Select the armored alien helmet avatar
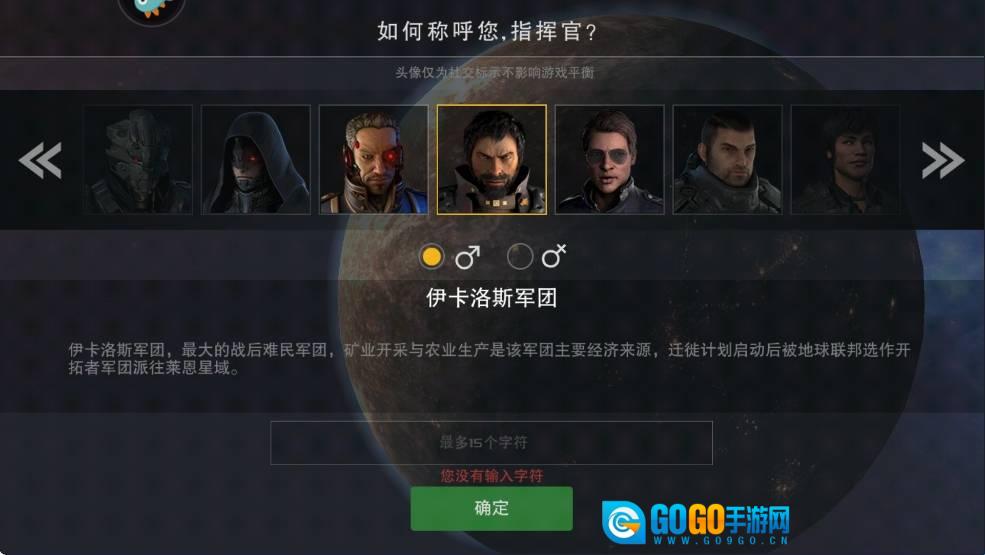 point(138,160)
